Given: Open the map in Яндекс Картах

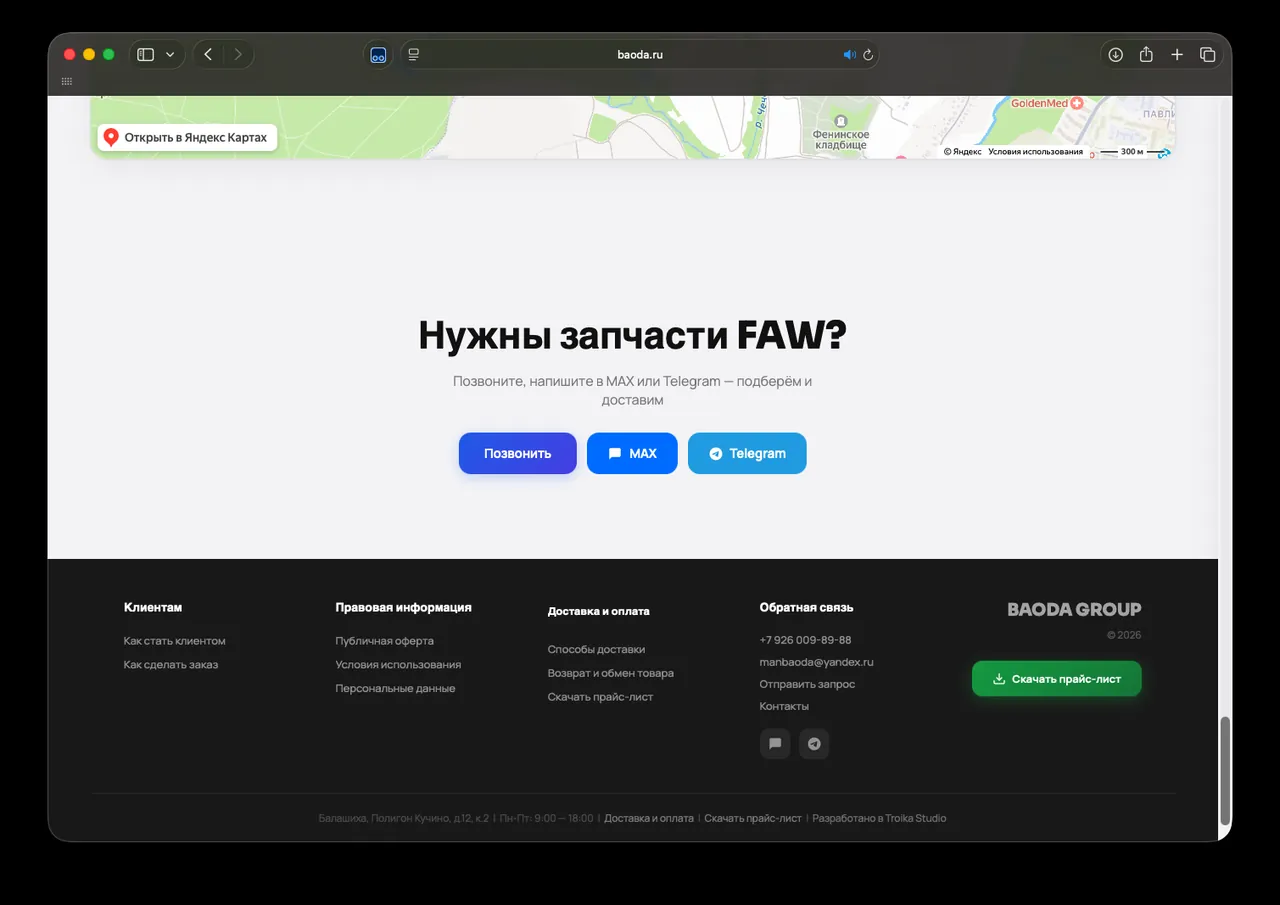Looking at the screenshot, I should (x=187, y=137).
